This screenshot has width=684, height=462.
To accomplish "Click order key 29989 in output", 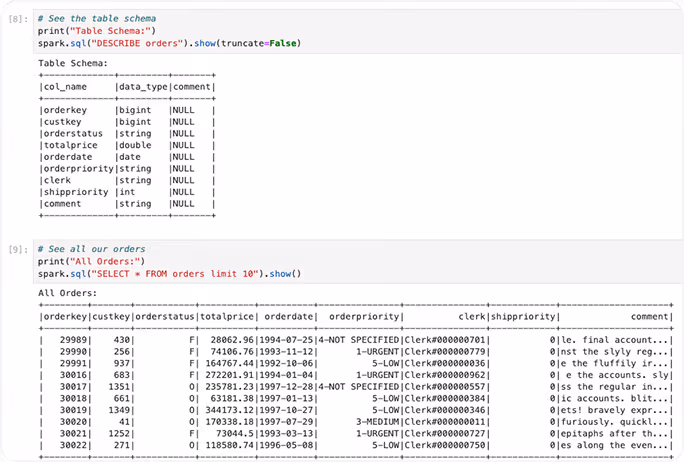I will pos(73,340).
